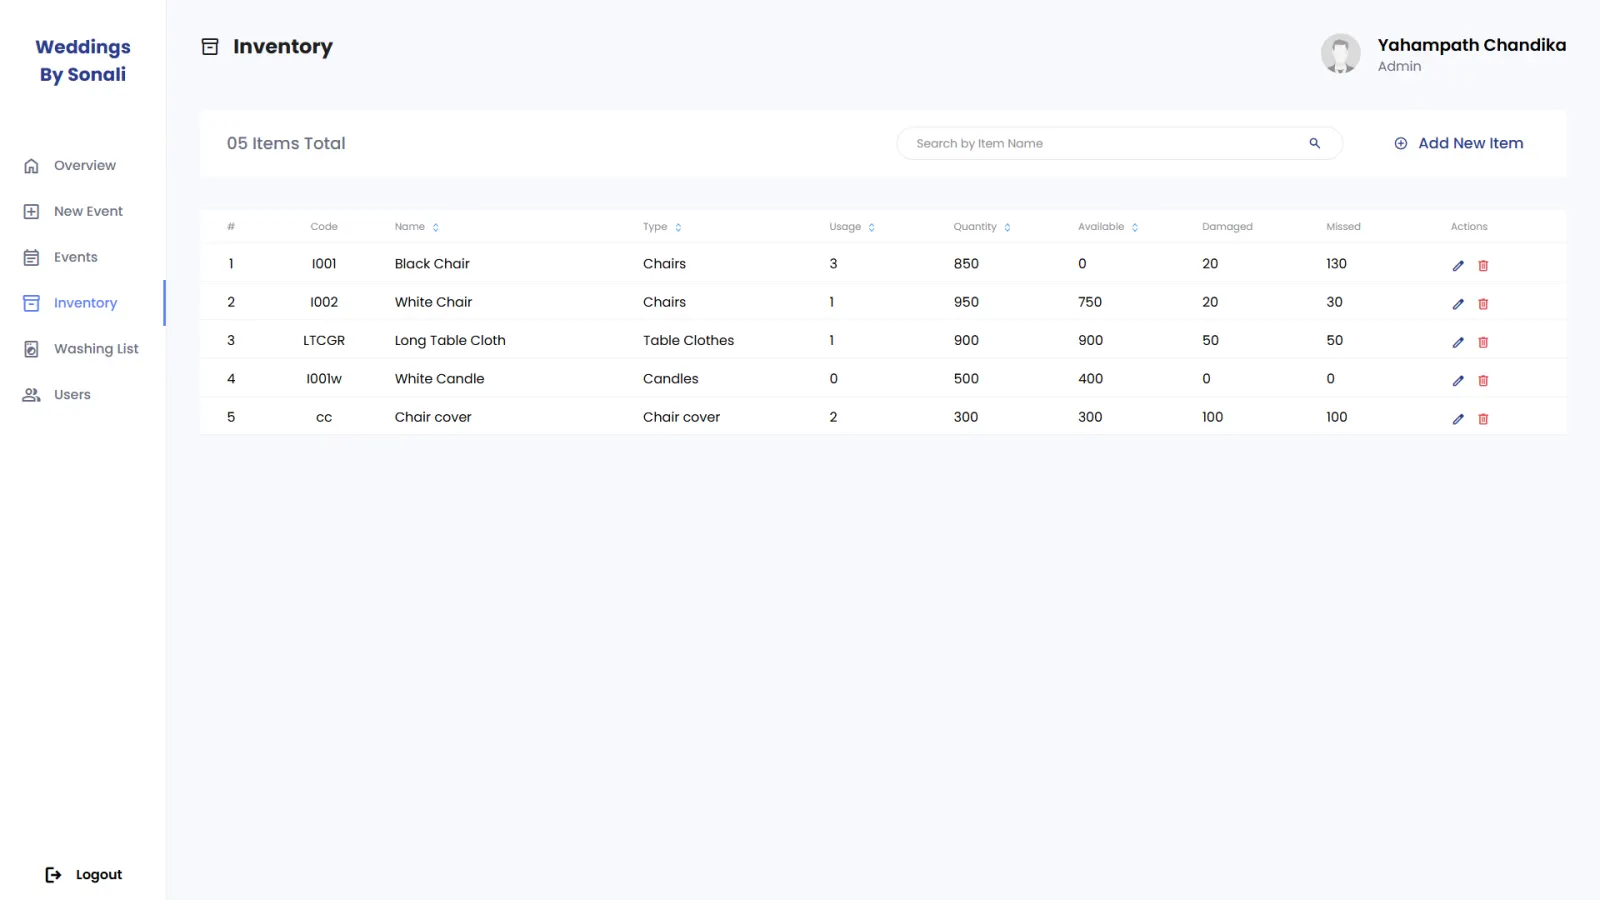The width and height of the screenshot is (1600, 900).
Task: Delete the Chair cover item
Action: pos(1483,419)
